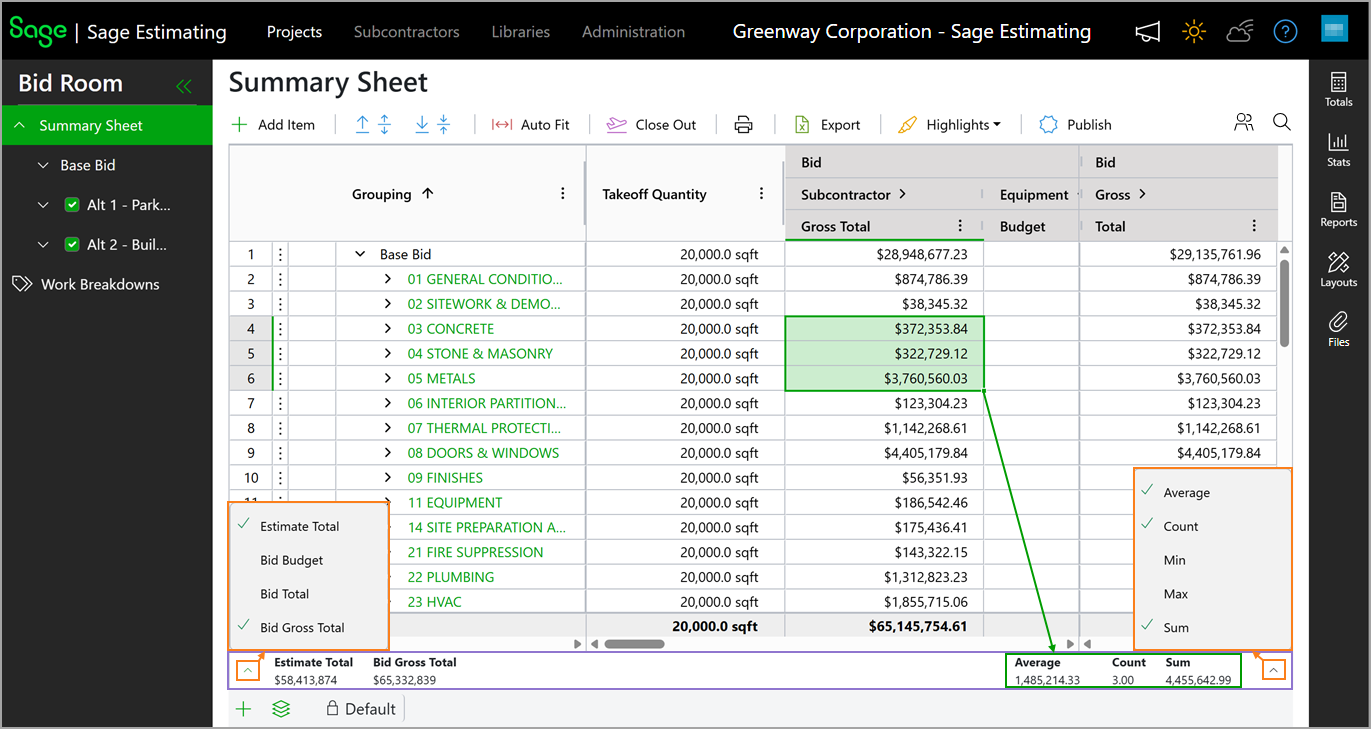Open the Projects menu

coord(294,32)
